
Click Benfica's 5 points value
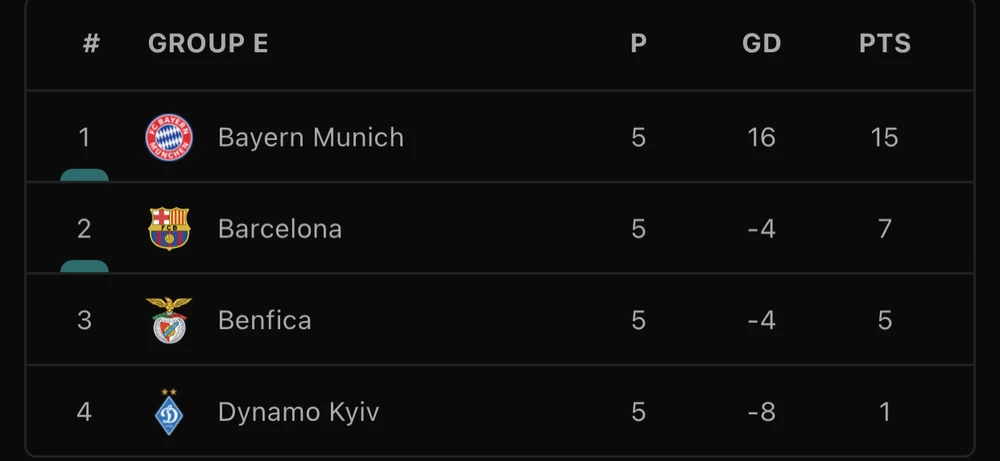coord(884,320)
